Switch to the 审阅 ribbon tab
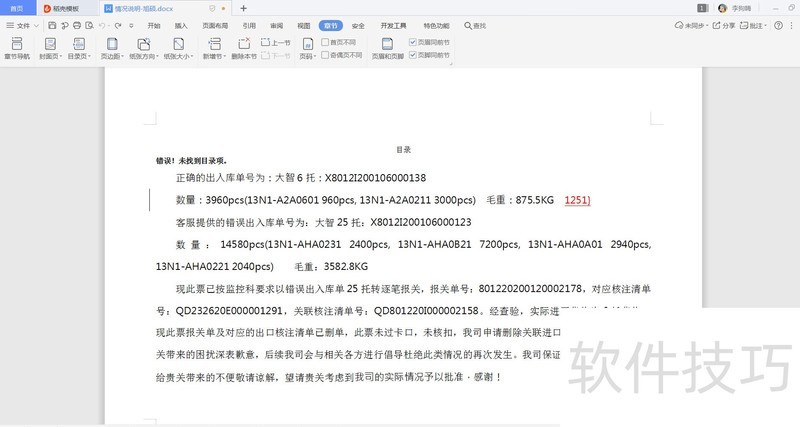 tap(277, 26)
